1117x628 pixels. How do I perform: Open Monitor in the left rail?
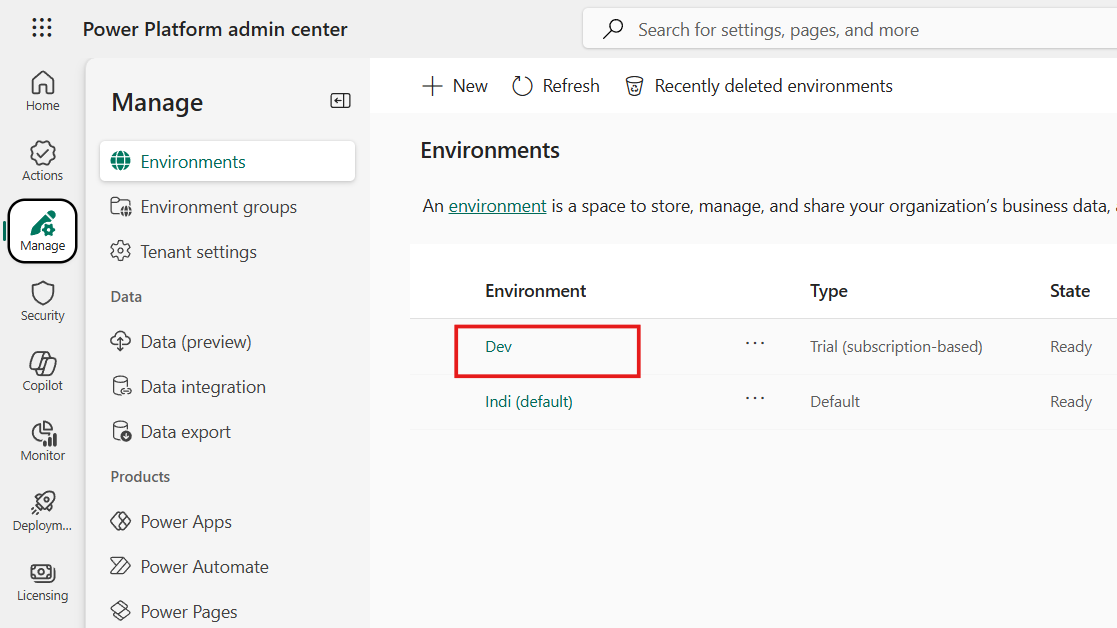click(43, 441)
